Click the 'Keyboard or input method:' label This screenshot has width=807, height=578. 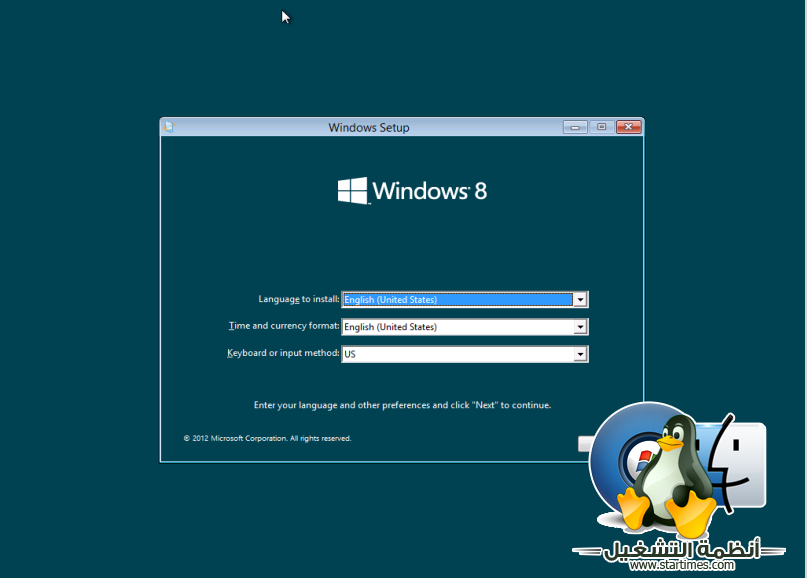click(x=283, y=353)
